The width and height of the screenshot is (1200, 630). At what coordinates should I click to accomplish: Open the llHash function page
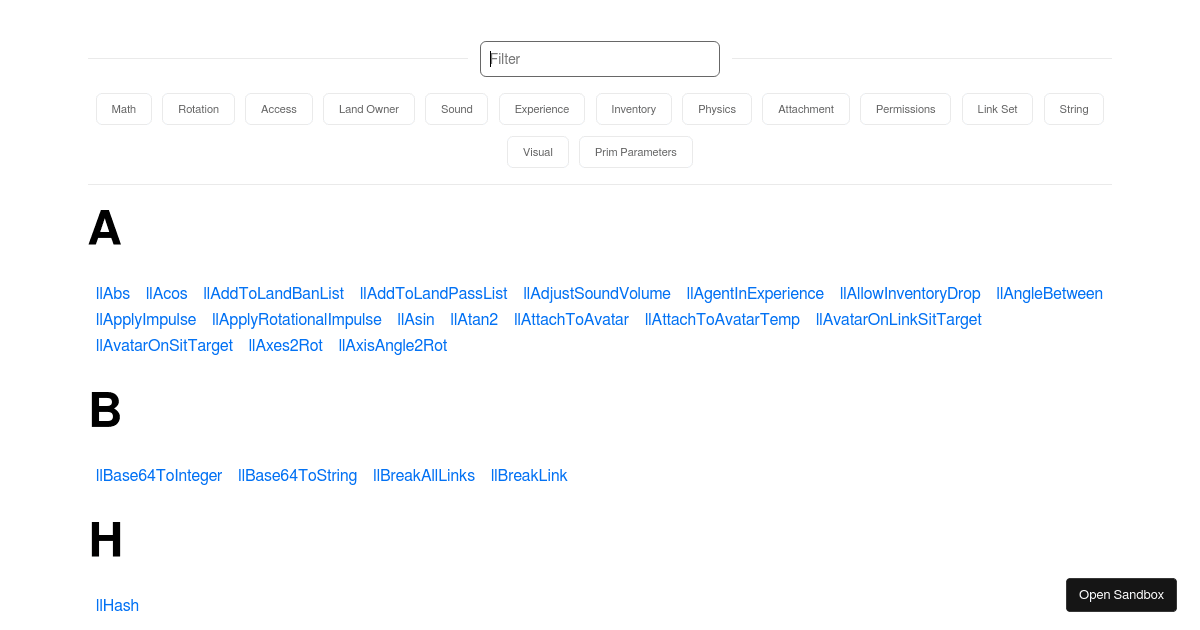pyautogui.click(x=117, y=605)
